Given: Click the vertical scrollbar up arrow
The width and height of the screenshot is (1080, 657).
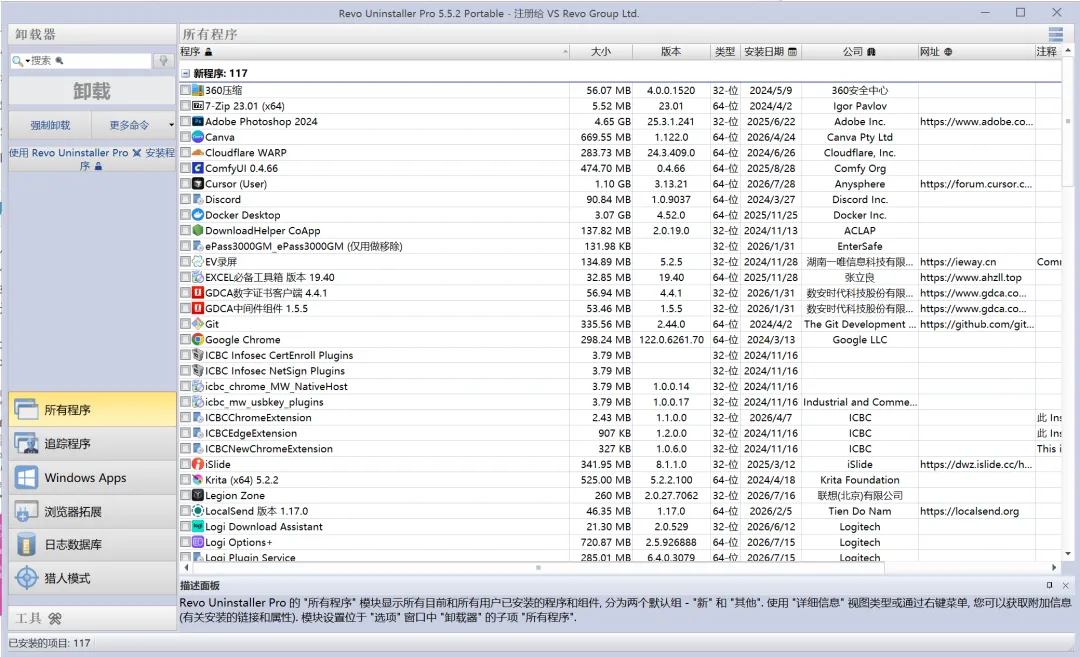Looking at the screenshot, I should (1068, 50).
